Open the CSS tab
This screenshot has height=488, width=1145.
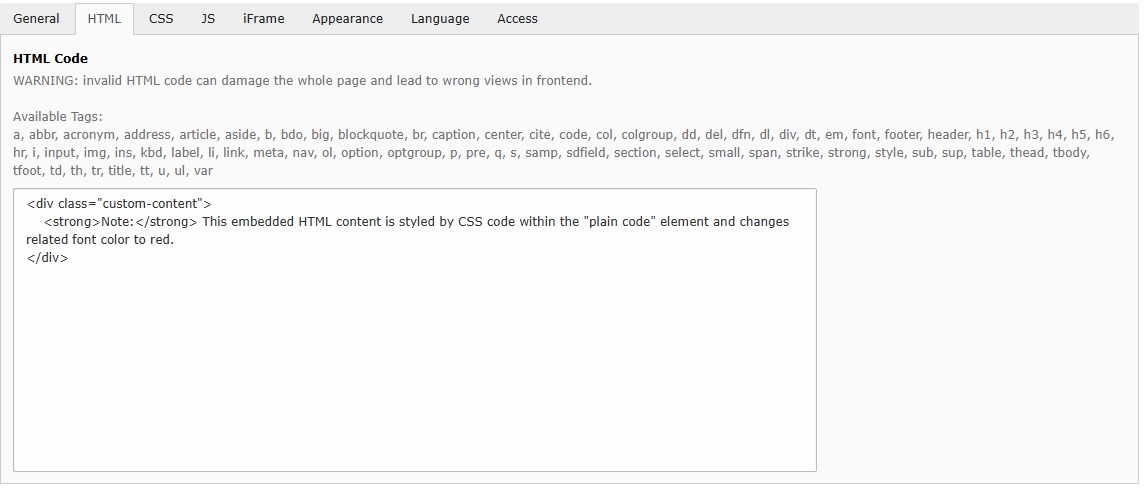pyautogui.click(x=161, y=19)
